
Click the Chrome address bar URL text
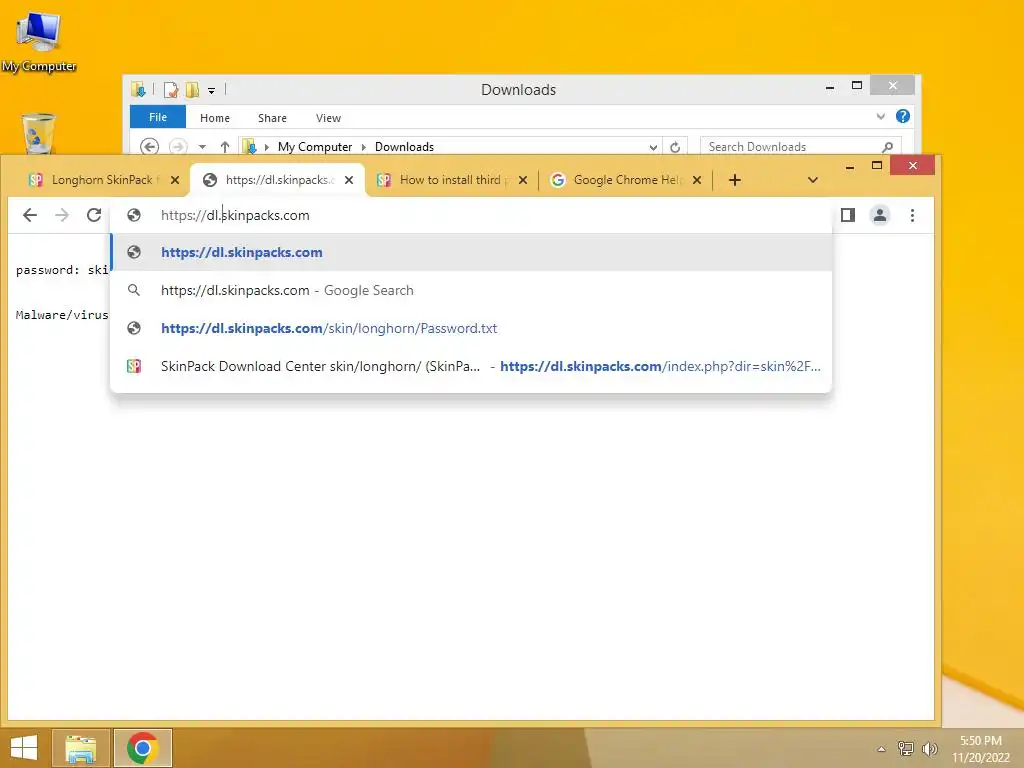[235, 215]
